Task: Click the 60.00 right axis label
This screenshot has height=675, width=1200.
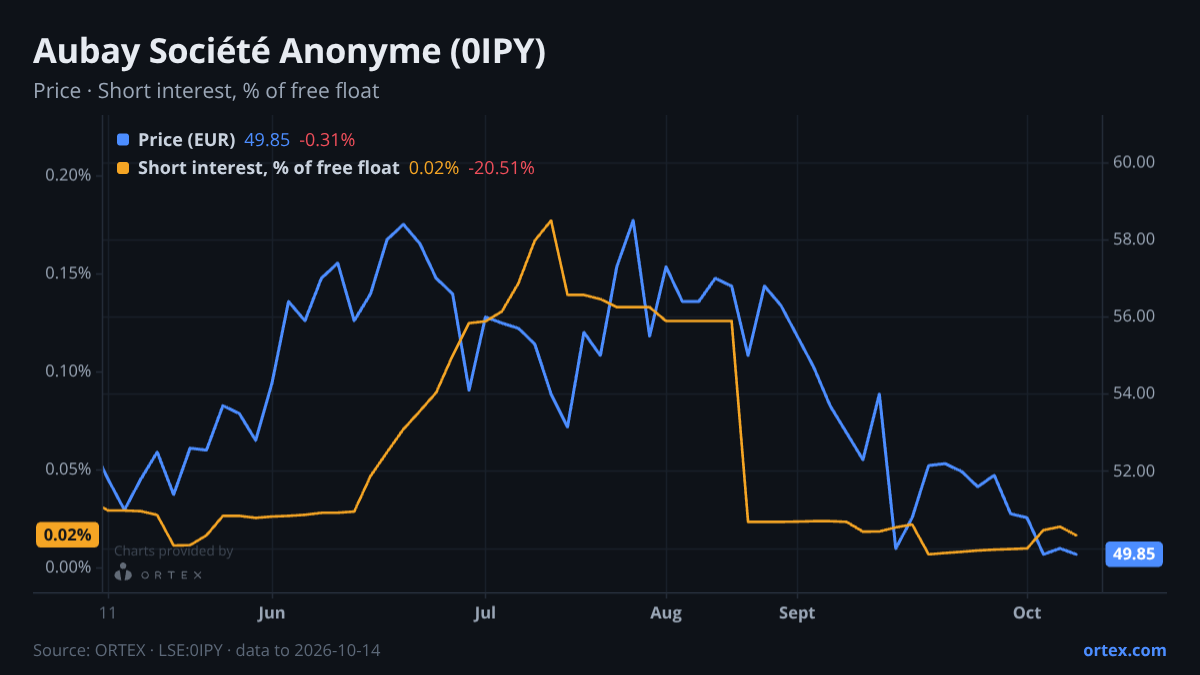Action: (1134, 162)
